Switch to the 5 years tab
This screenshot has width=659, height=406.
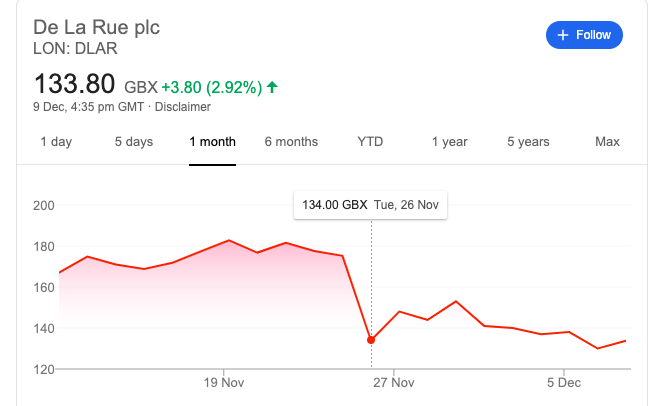[528, 142]
